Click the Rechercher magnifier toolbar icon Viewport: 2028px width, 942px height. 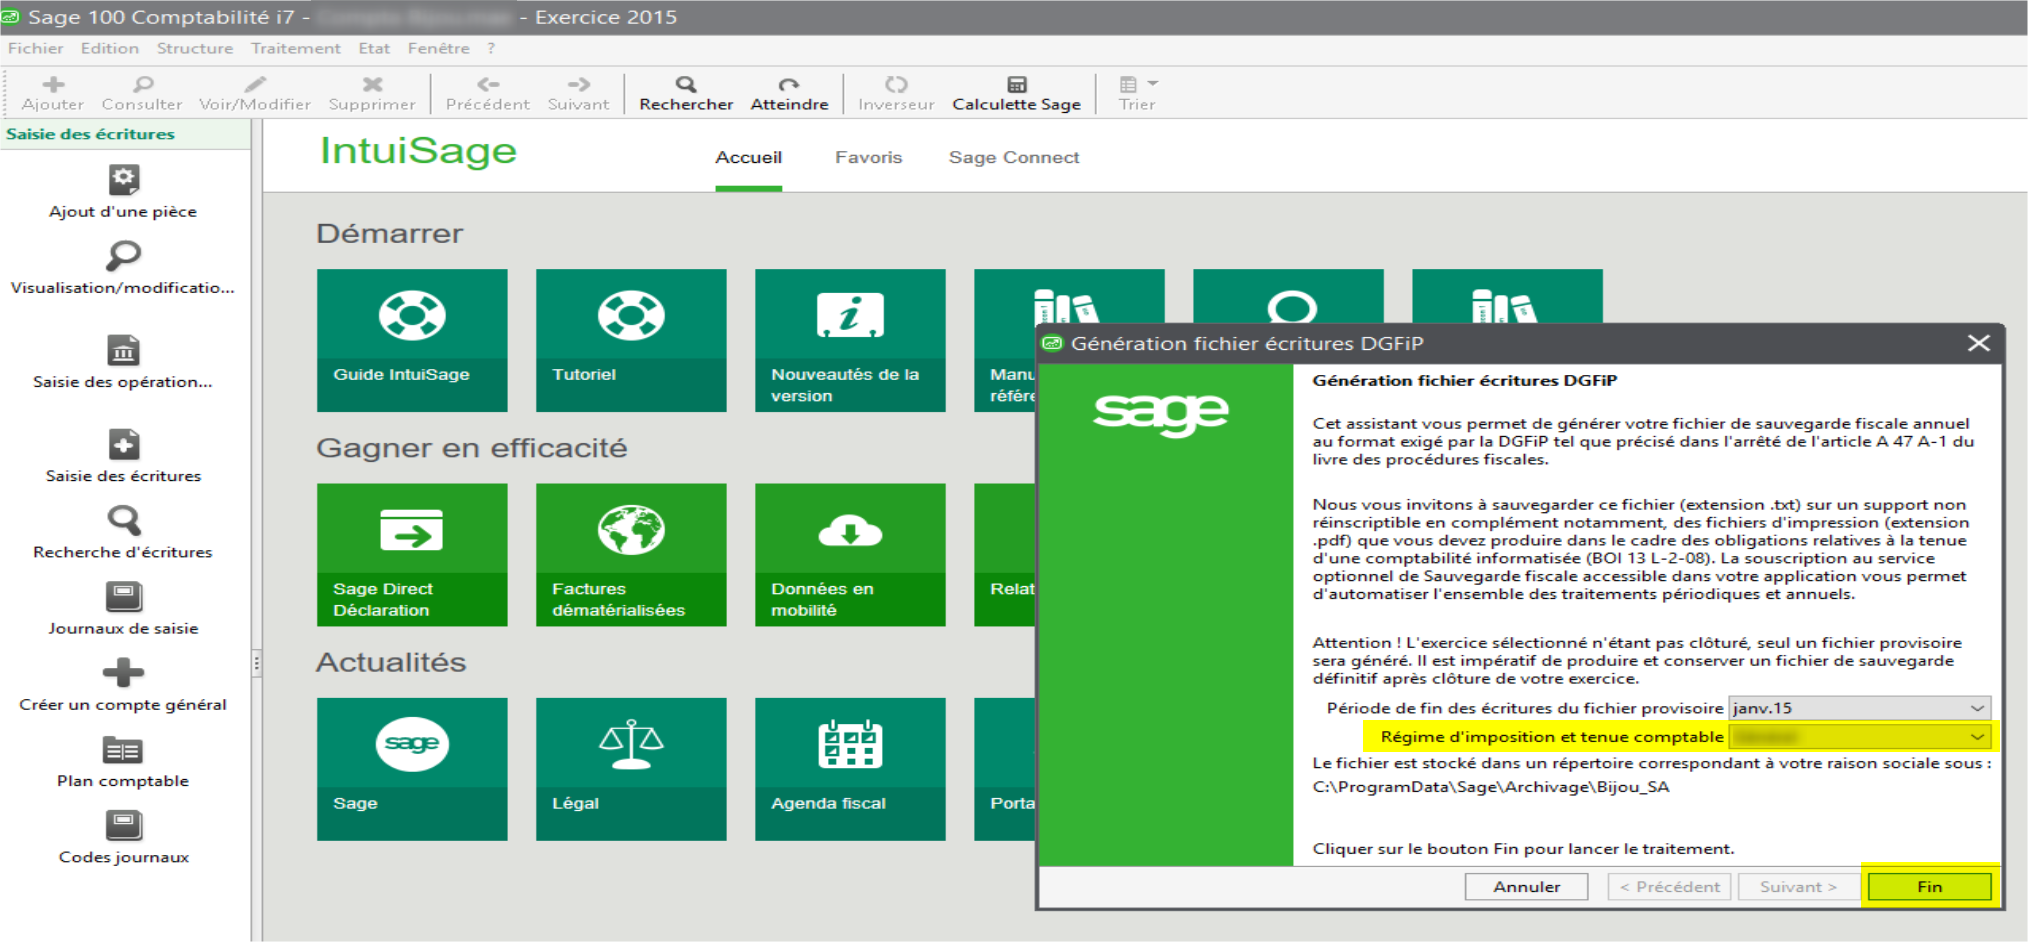tap(685, 85)
